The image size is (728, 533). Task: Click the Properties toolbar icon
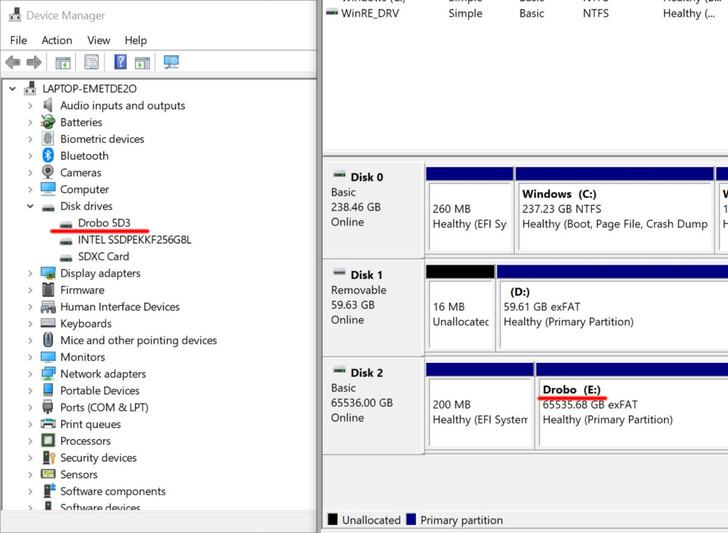[92, 63]
